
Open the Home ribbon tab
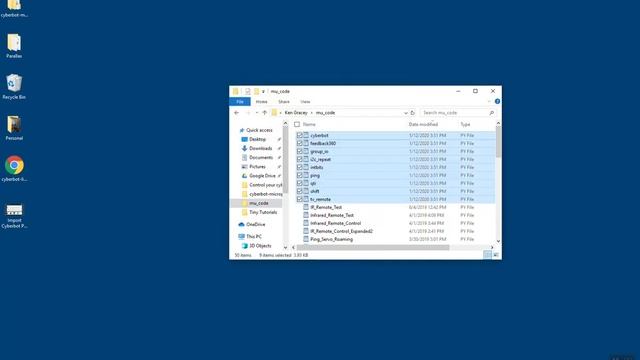261,102
